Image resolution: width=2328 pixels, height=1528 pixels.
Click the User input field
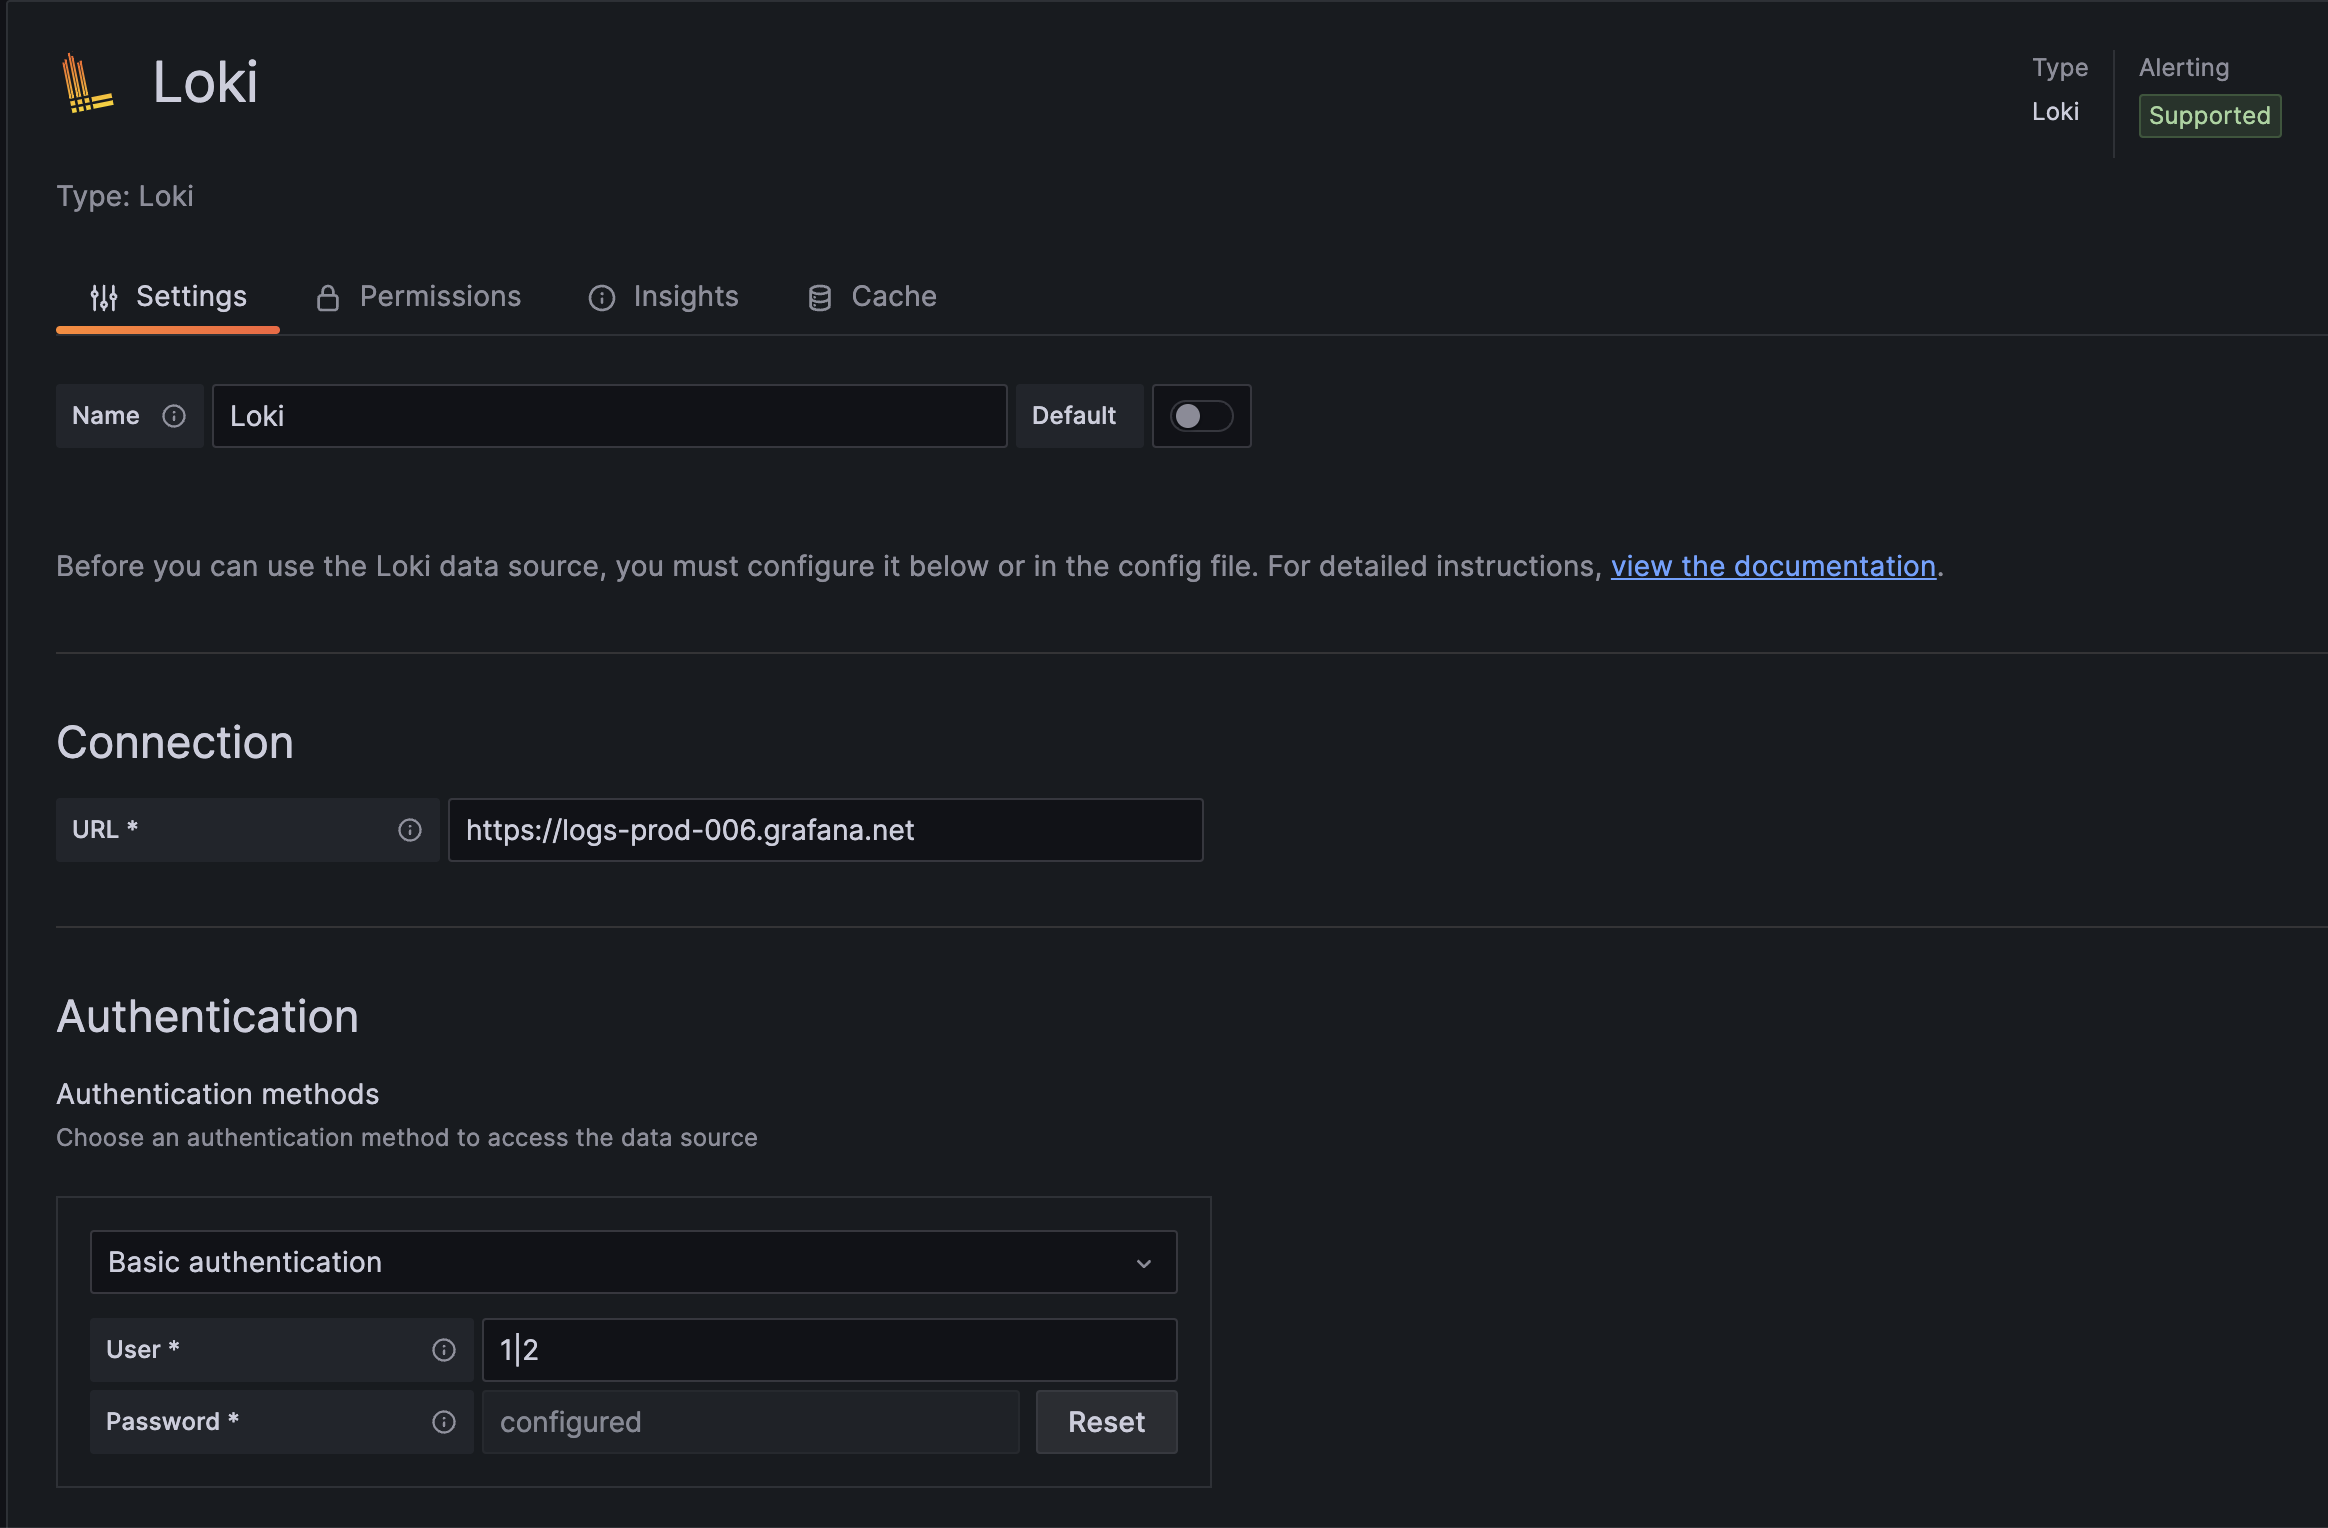pos(828,1350)
